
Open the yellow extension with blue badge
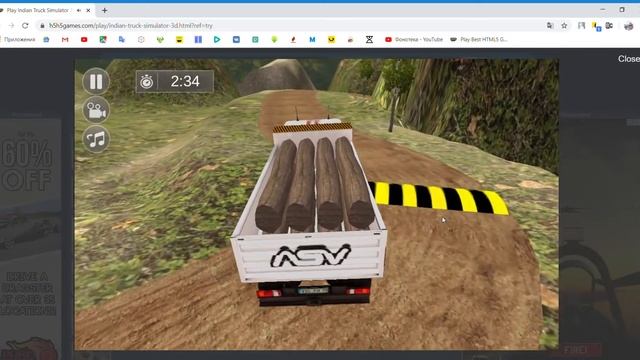point(596,26)
